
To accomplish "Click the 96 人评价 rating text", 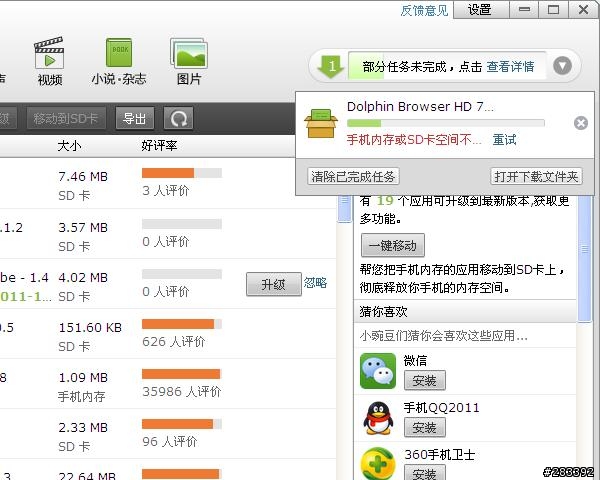I will (170, 442).
